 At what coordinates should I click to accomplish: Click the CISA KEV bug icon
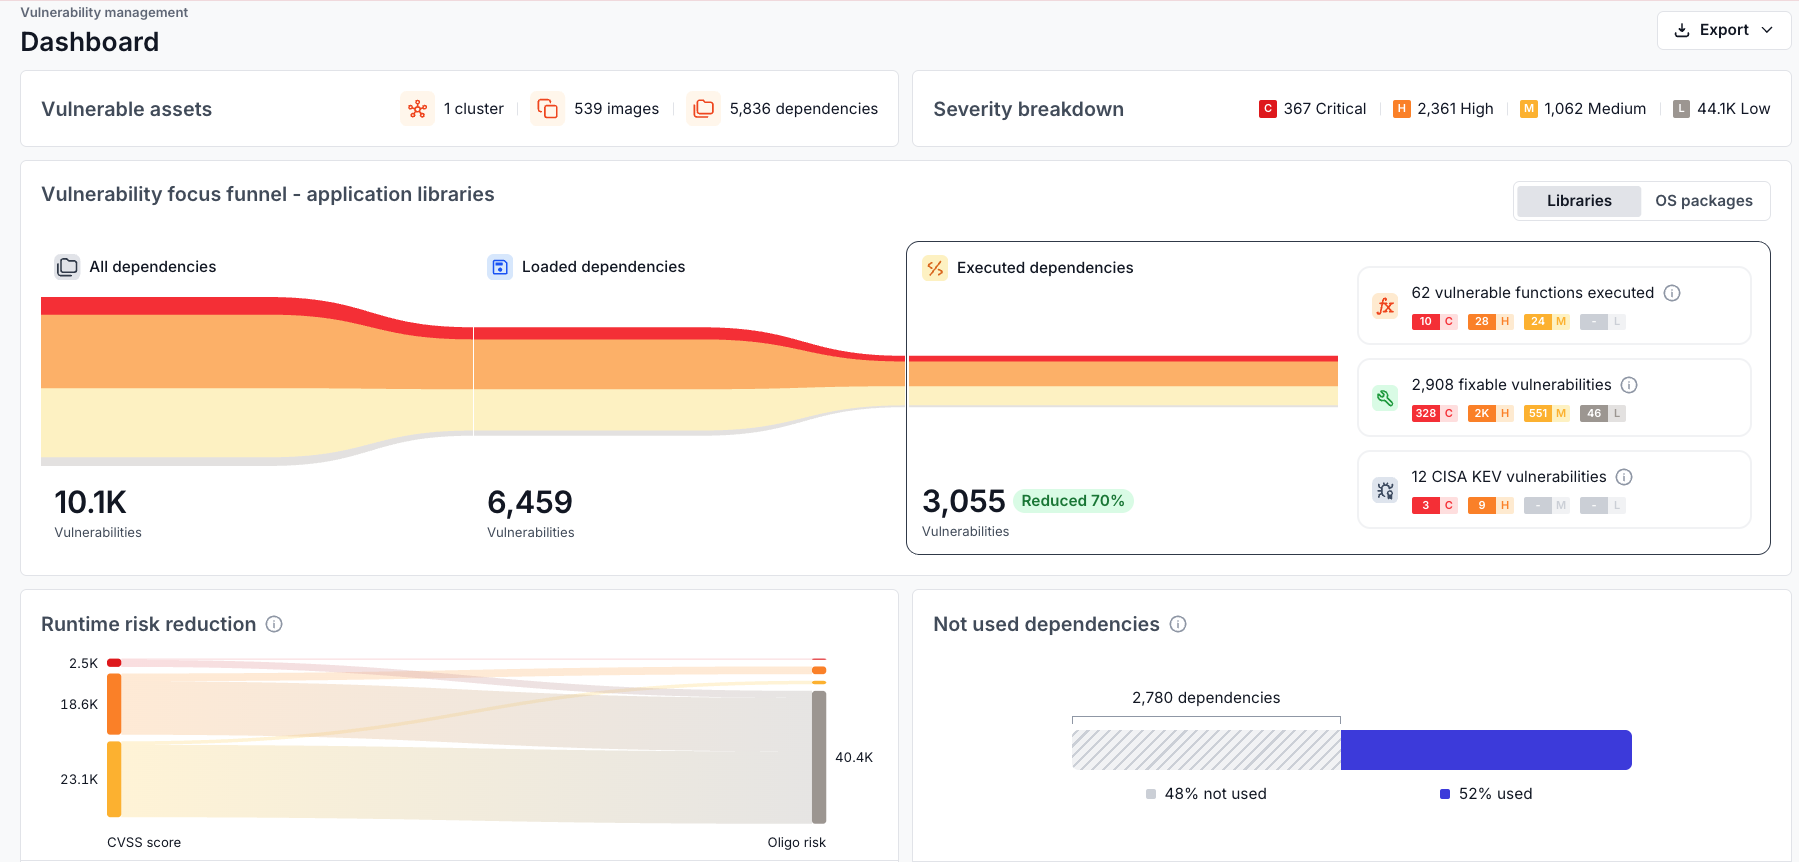tap(1385, 490)
